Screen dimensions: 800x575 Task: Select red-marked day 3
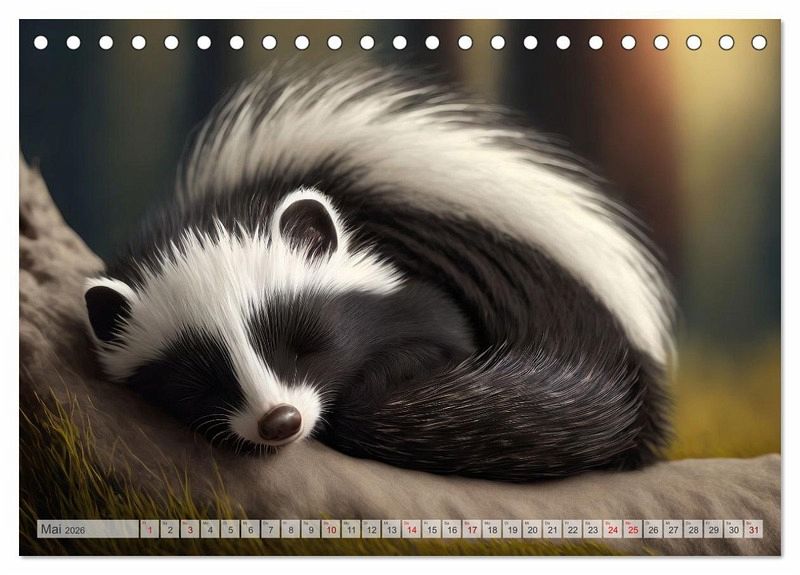[x=190, y=530]
